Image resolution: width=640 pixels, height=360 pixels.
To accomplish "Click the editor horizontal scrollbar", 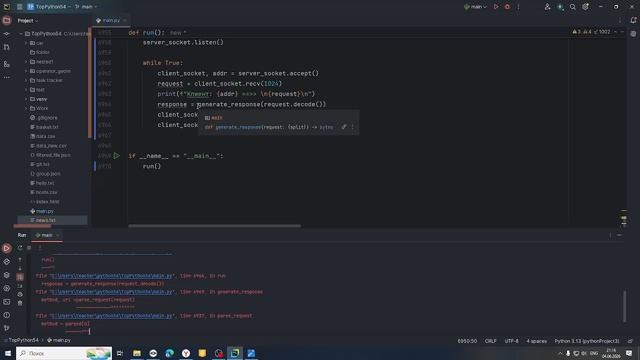I will (214, 226).
